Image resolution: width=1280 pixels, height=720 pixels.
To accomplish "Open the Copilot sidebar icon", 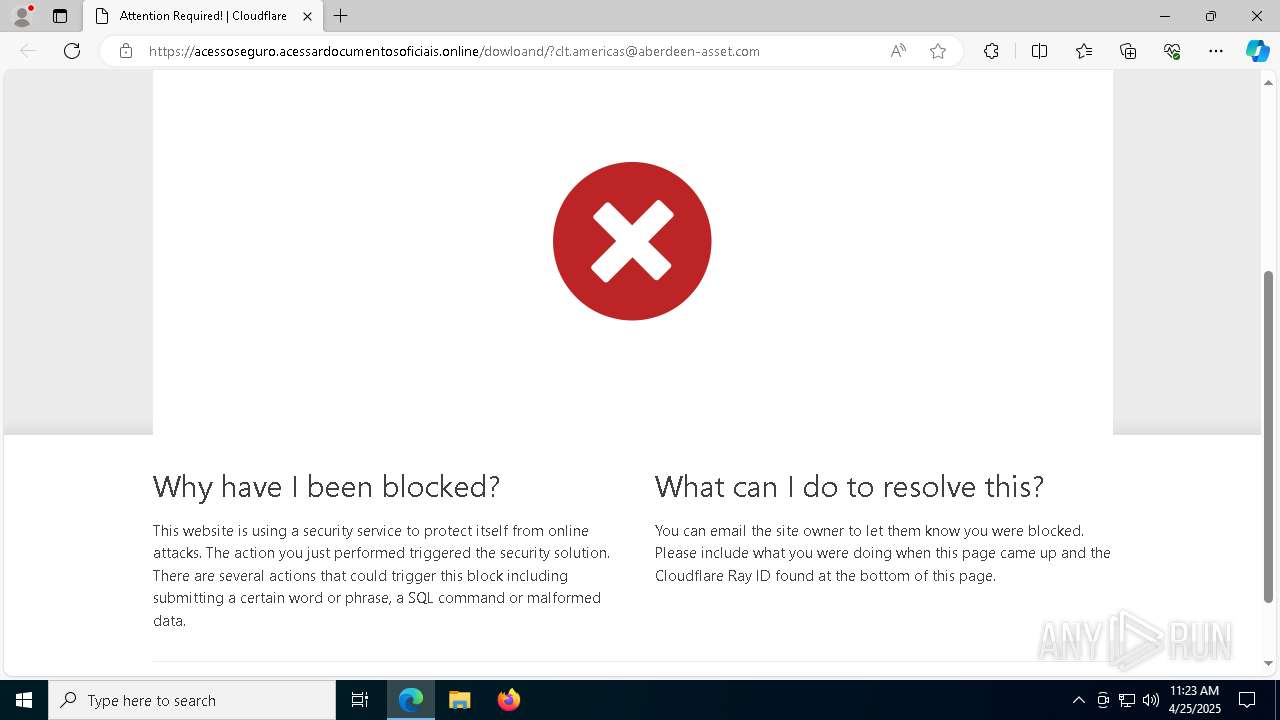I will tap(1257, 51).
